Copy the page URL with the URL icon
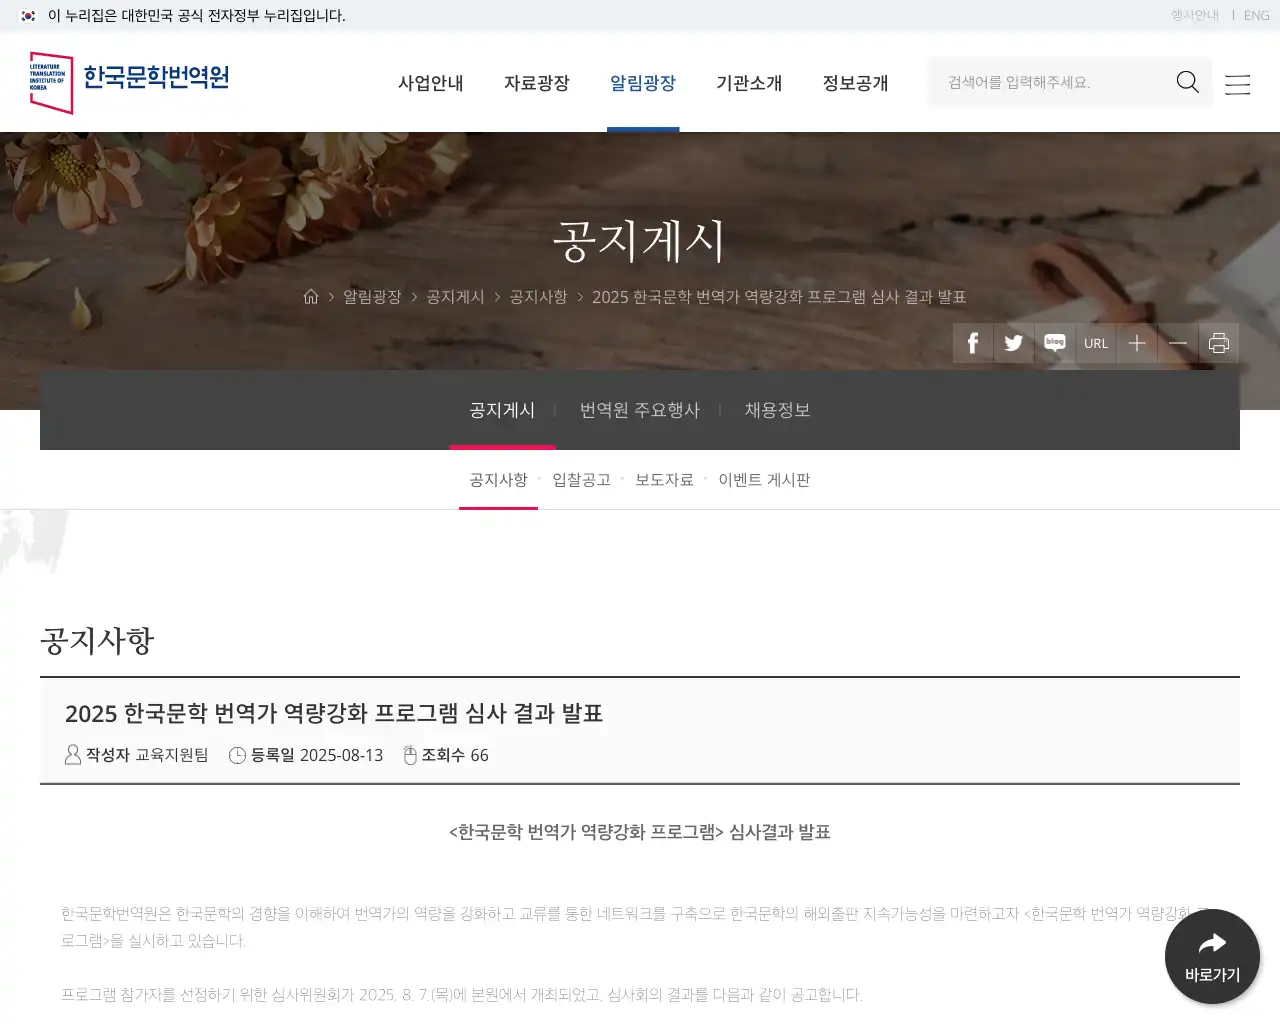1280x1024 pixels. pyautogui.click(x=1096, y=343)
